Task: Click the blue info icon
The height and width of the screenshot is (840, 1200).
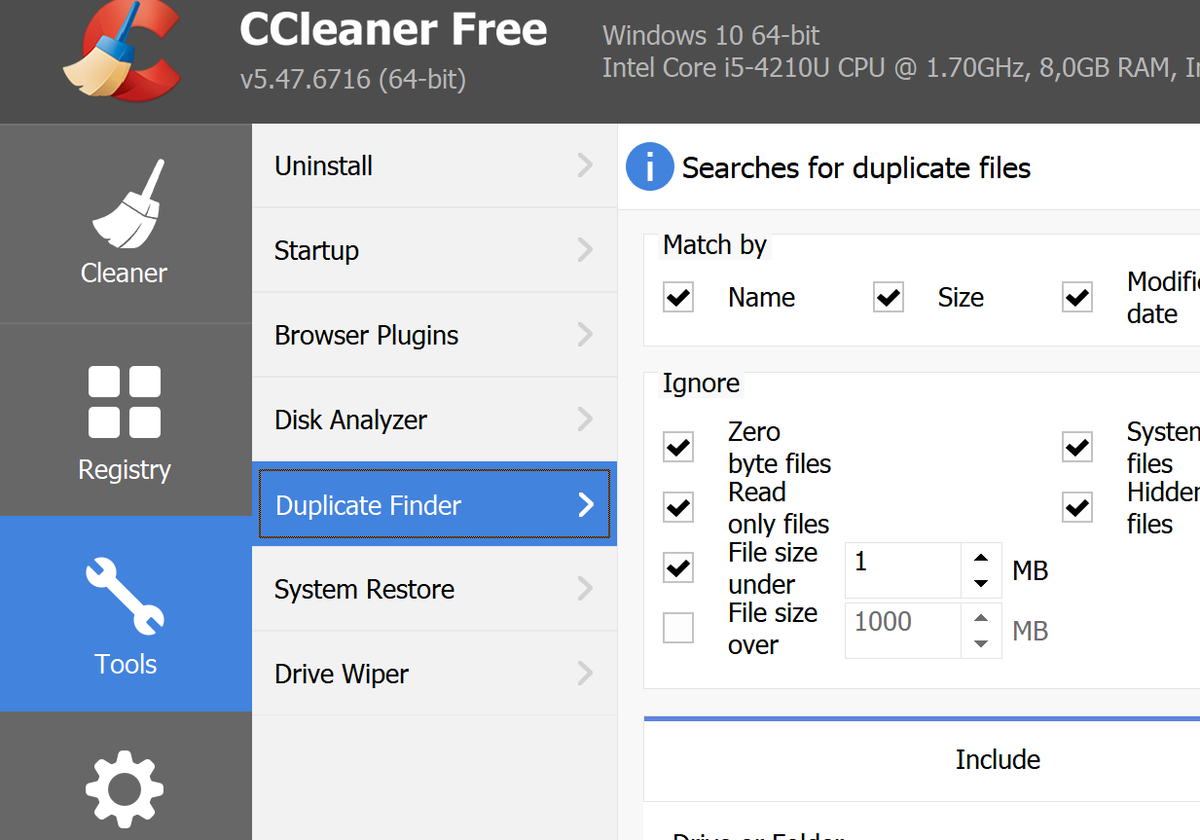Action: (x=649, y=167)
